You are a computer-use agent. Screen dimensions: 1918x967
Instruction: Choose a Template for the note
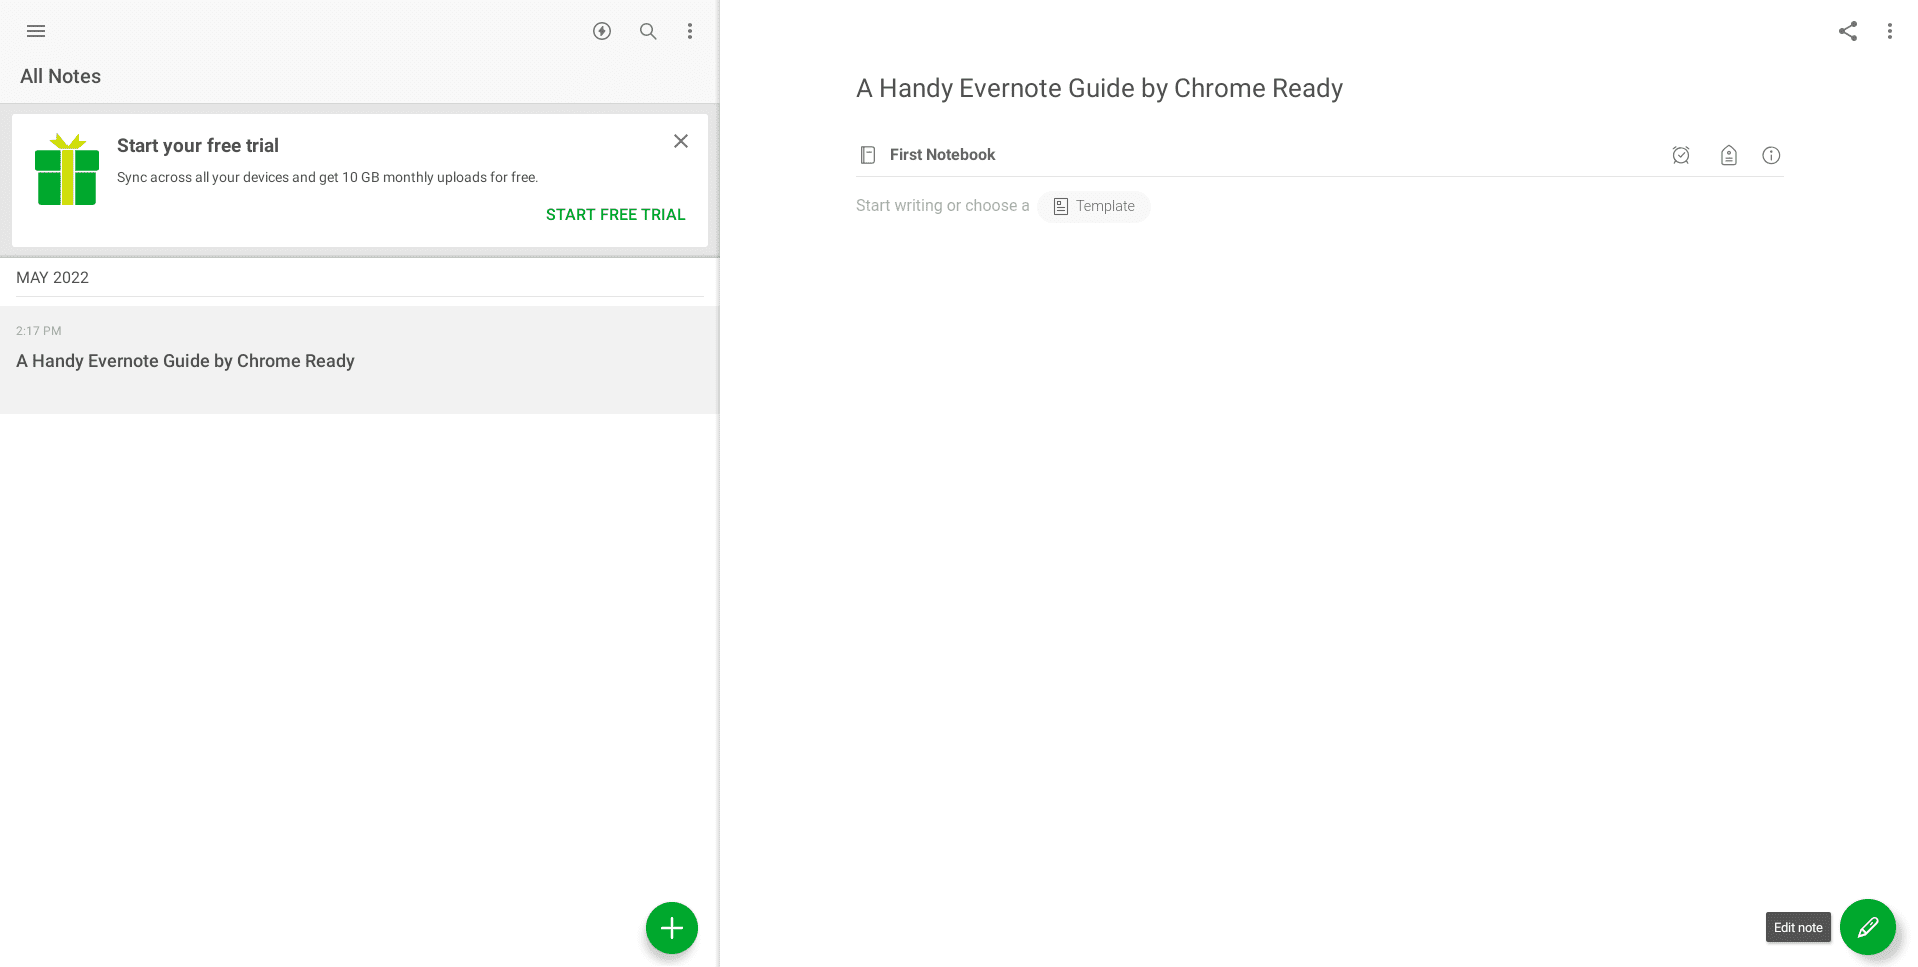click(x=1094, y=206)
